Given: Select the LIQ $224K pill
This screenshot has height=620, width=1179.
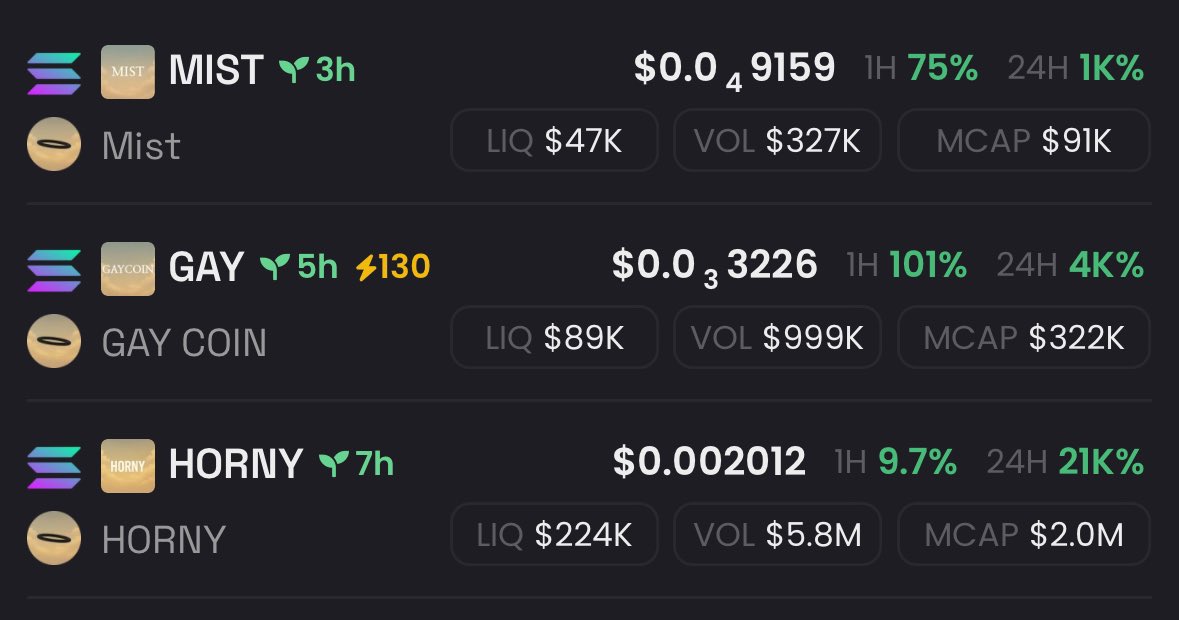Looking at the screenshot, I should (554, 534).
